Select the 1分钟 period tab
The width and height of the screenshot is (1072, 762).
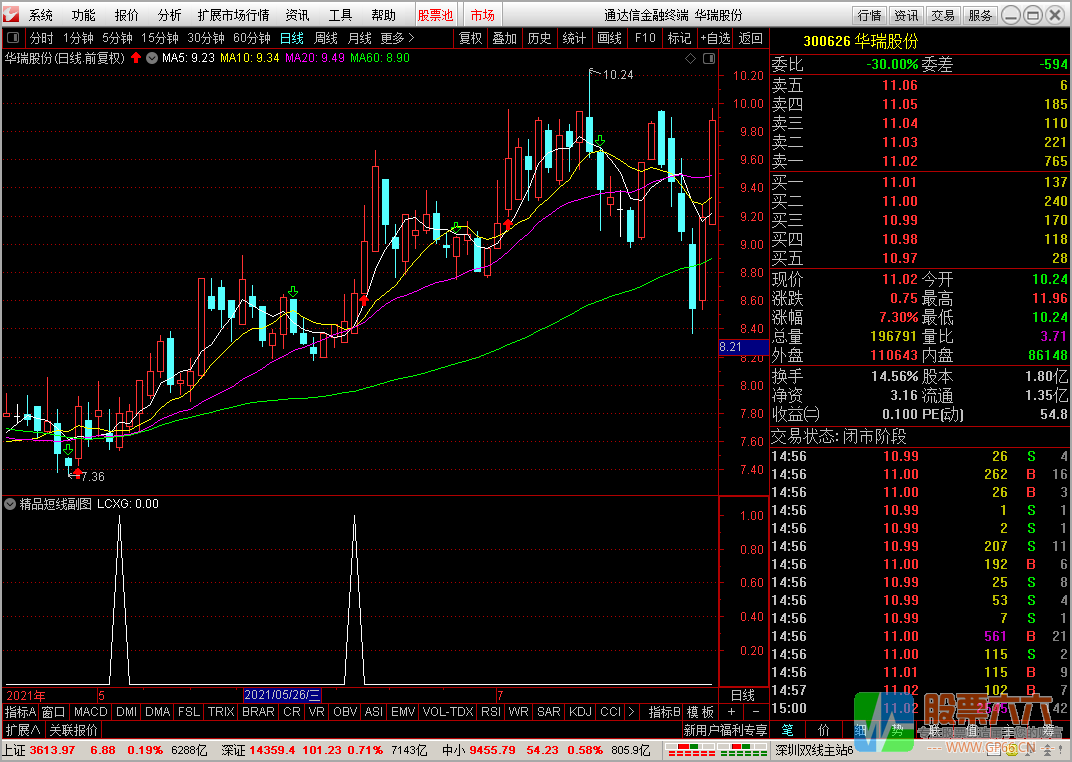(x=78, y=38)
